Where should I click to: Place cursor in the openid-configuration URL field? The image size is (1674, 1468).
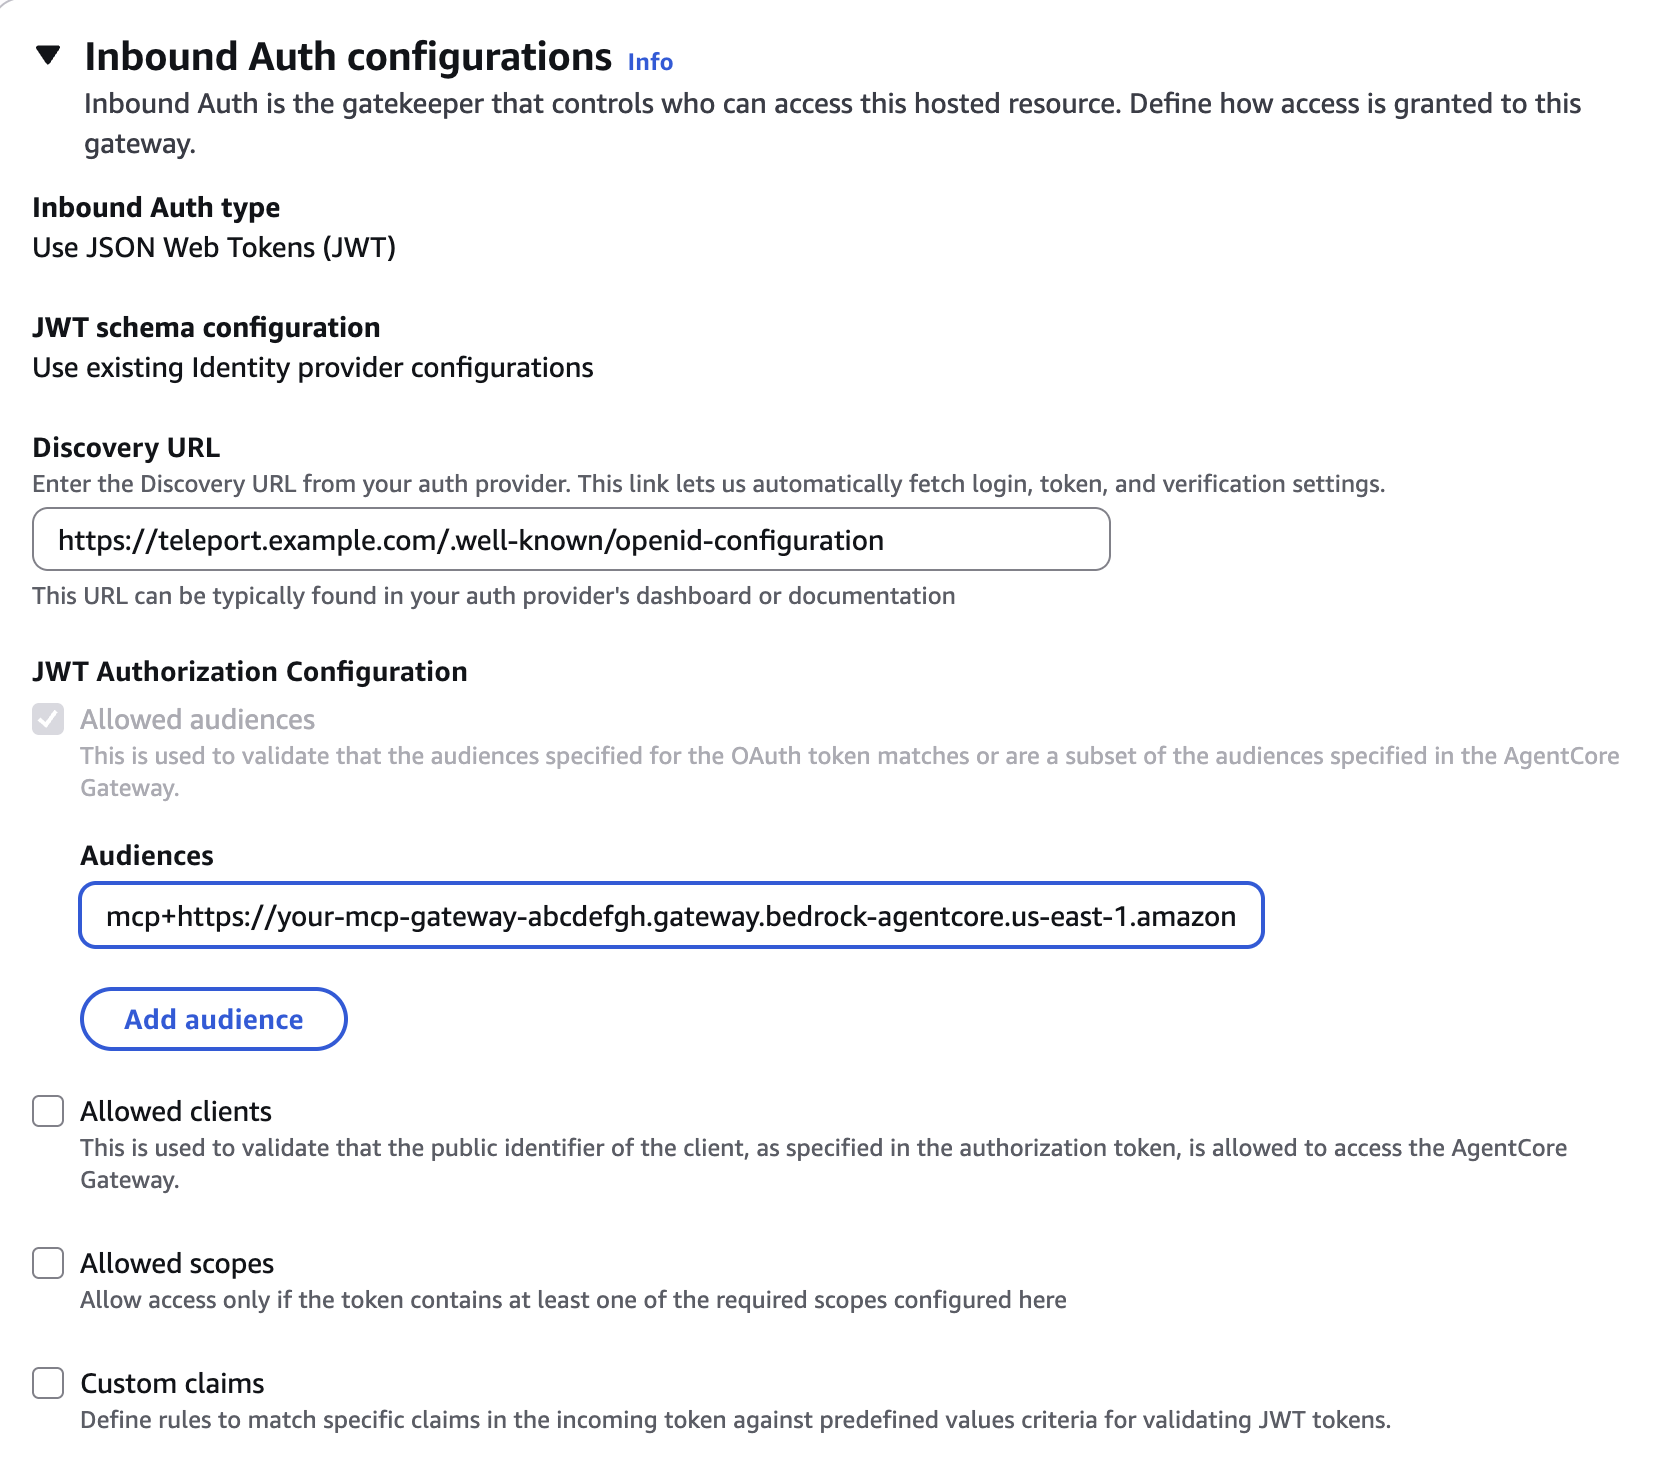tap(570, 539)
